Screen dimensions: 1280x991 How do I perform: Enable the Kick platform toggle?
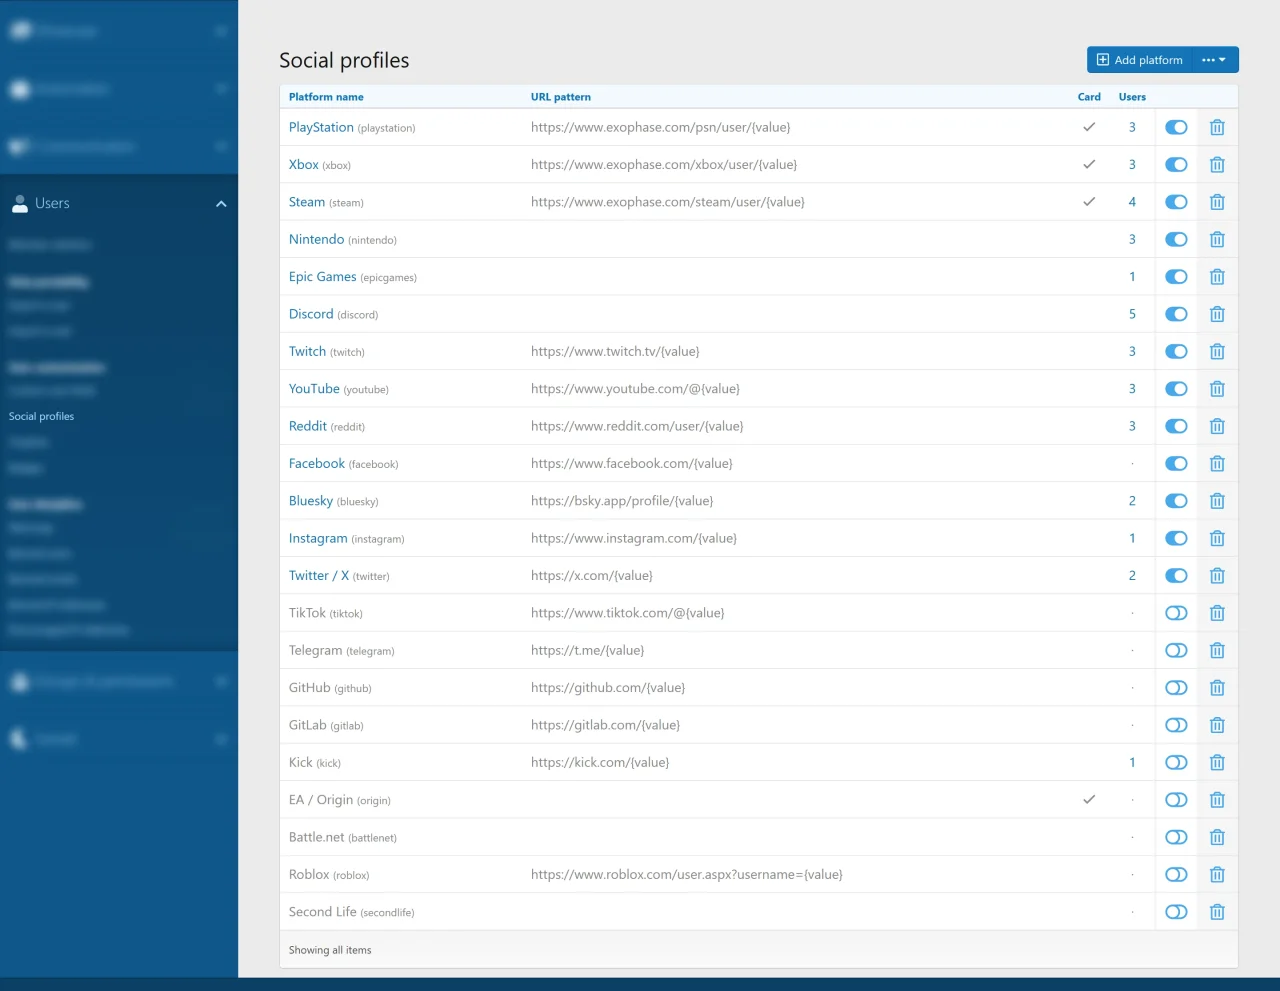coord(1176,762)
